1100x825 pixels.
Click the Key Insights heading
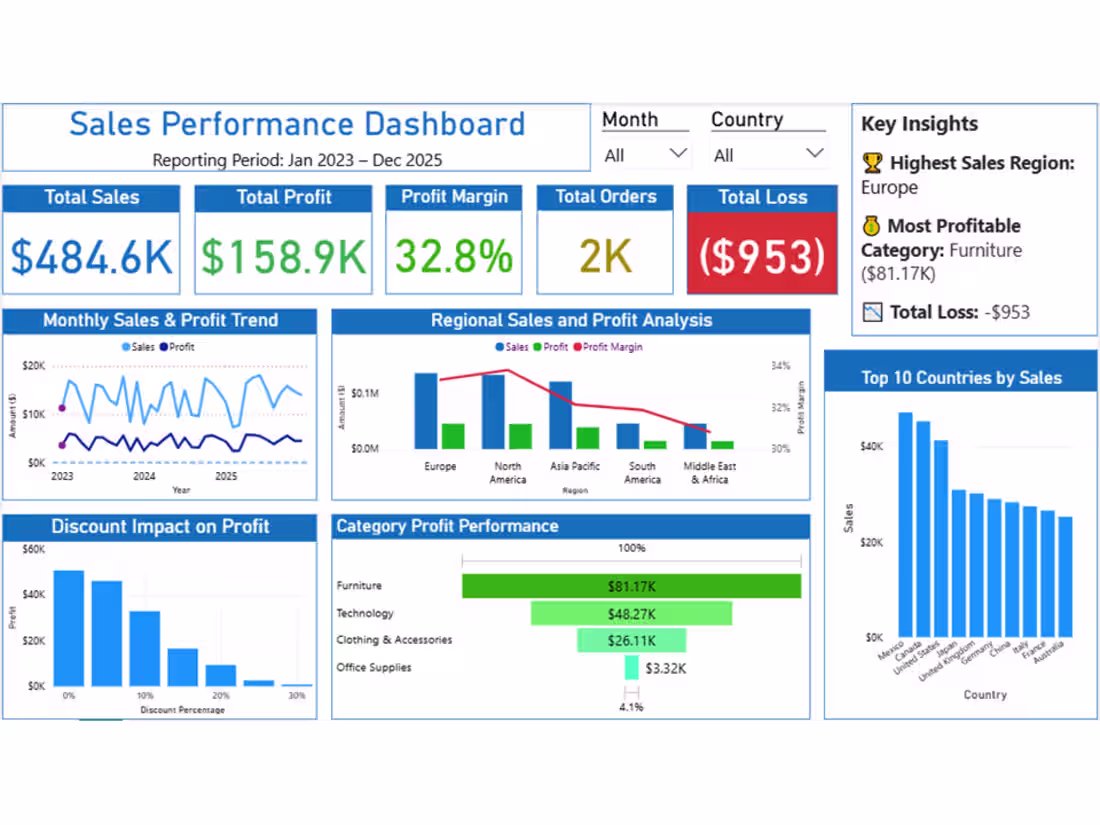pyautogui.click(x=920, y=123)
